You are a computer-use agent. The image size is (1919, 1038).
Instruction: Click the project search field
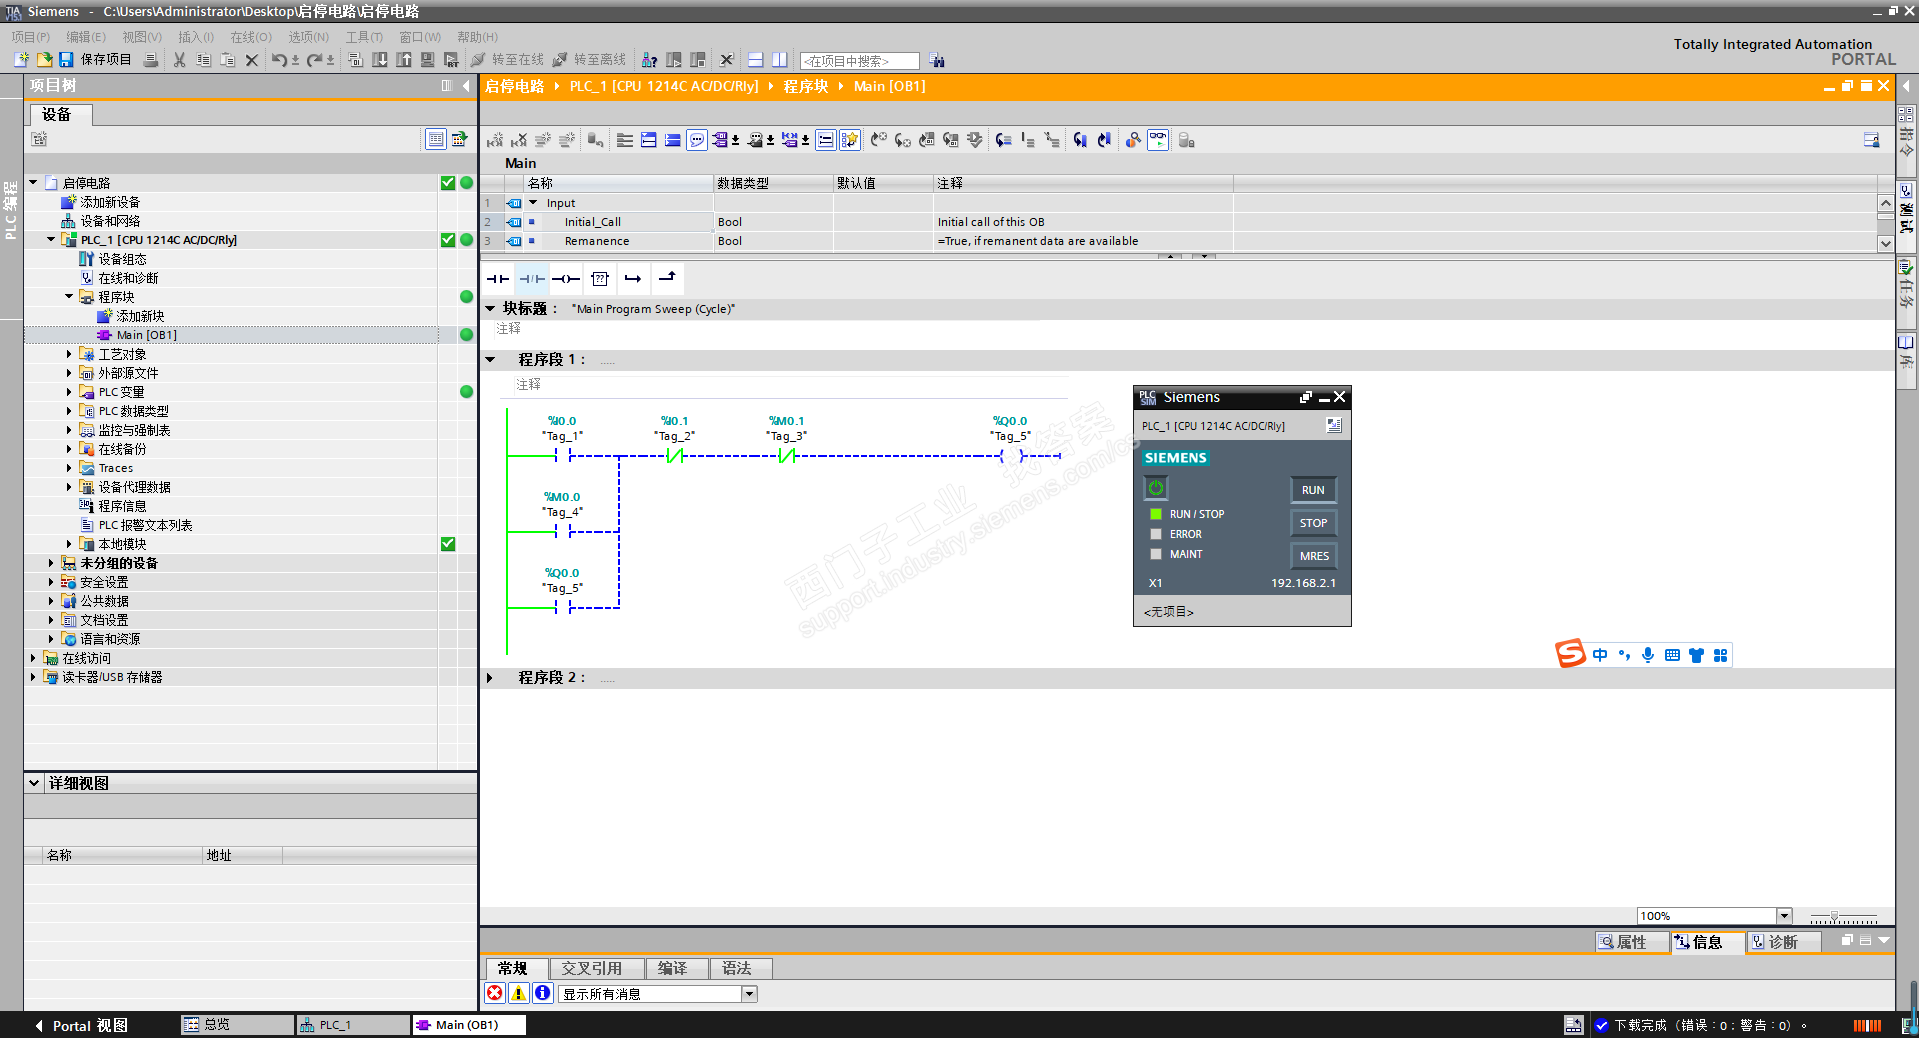pos(858,61)
